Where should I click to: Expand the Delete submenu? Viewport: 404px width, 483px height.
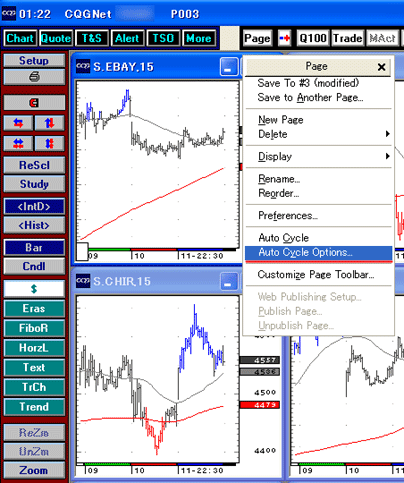pos(318,134)
